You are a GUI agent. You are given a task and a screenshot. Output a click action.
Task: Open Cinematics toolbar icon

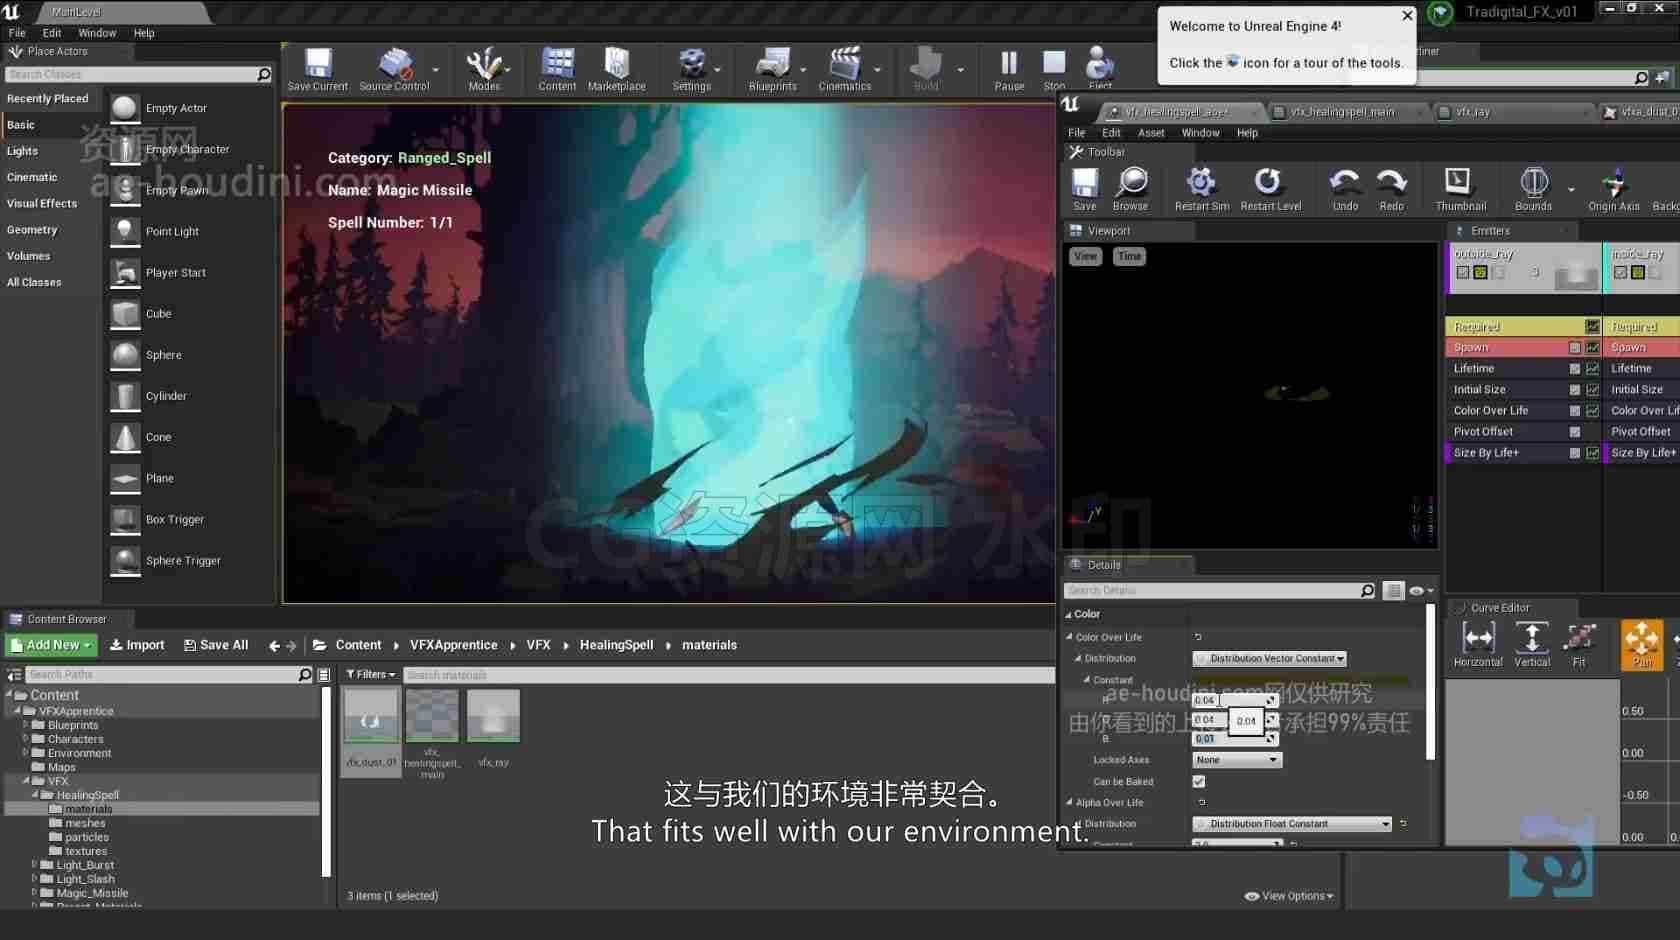point(845,69)
